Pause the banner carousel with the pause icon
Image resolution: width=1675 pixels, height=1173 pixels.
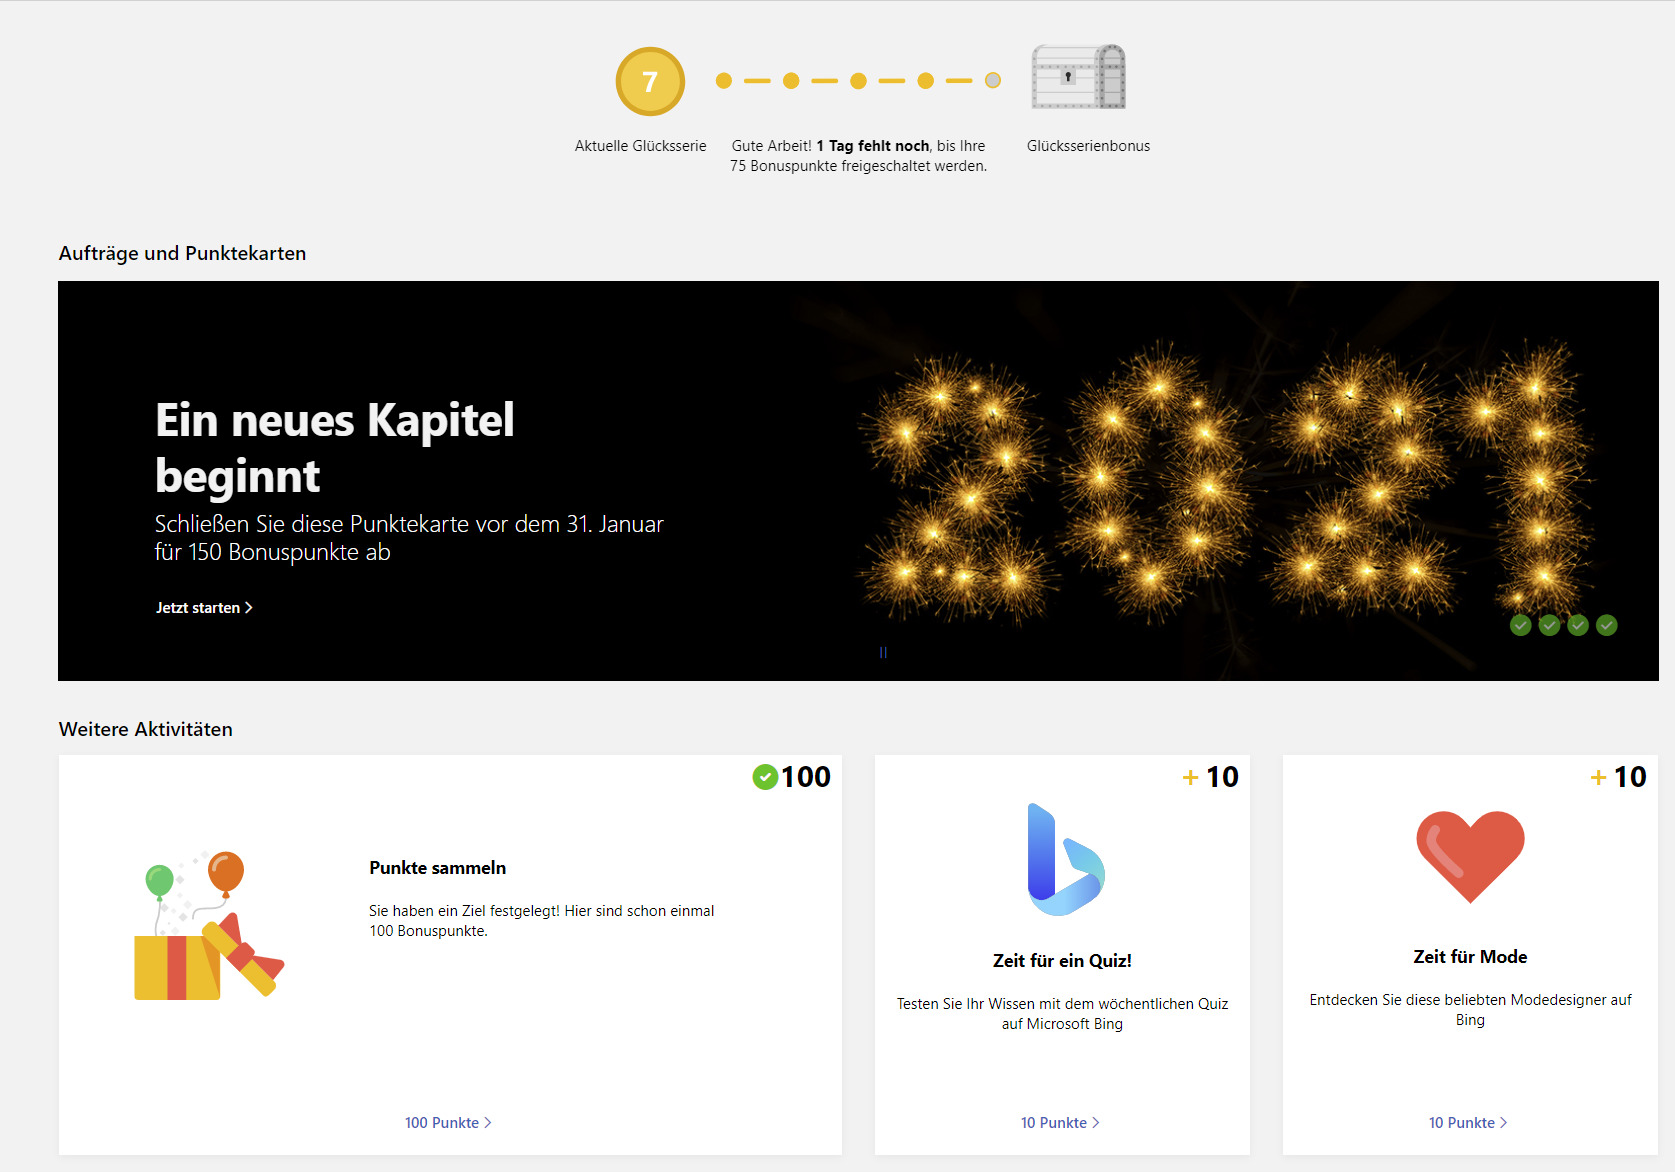point(883,652)
